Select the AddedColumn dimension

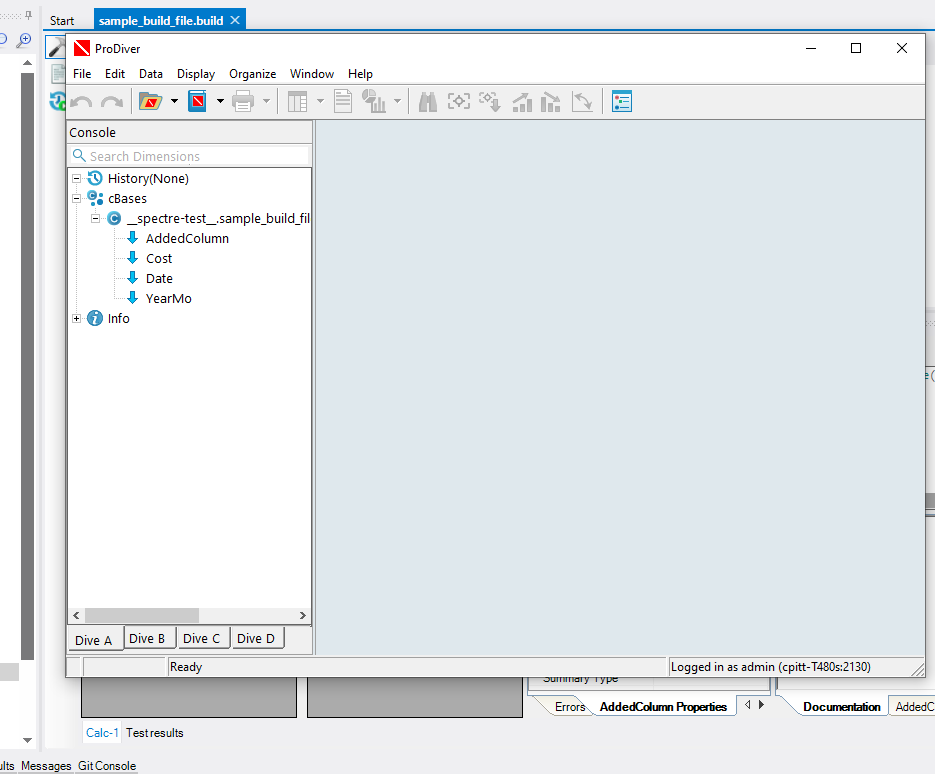coord(187,238)
